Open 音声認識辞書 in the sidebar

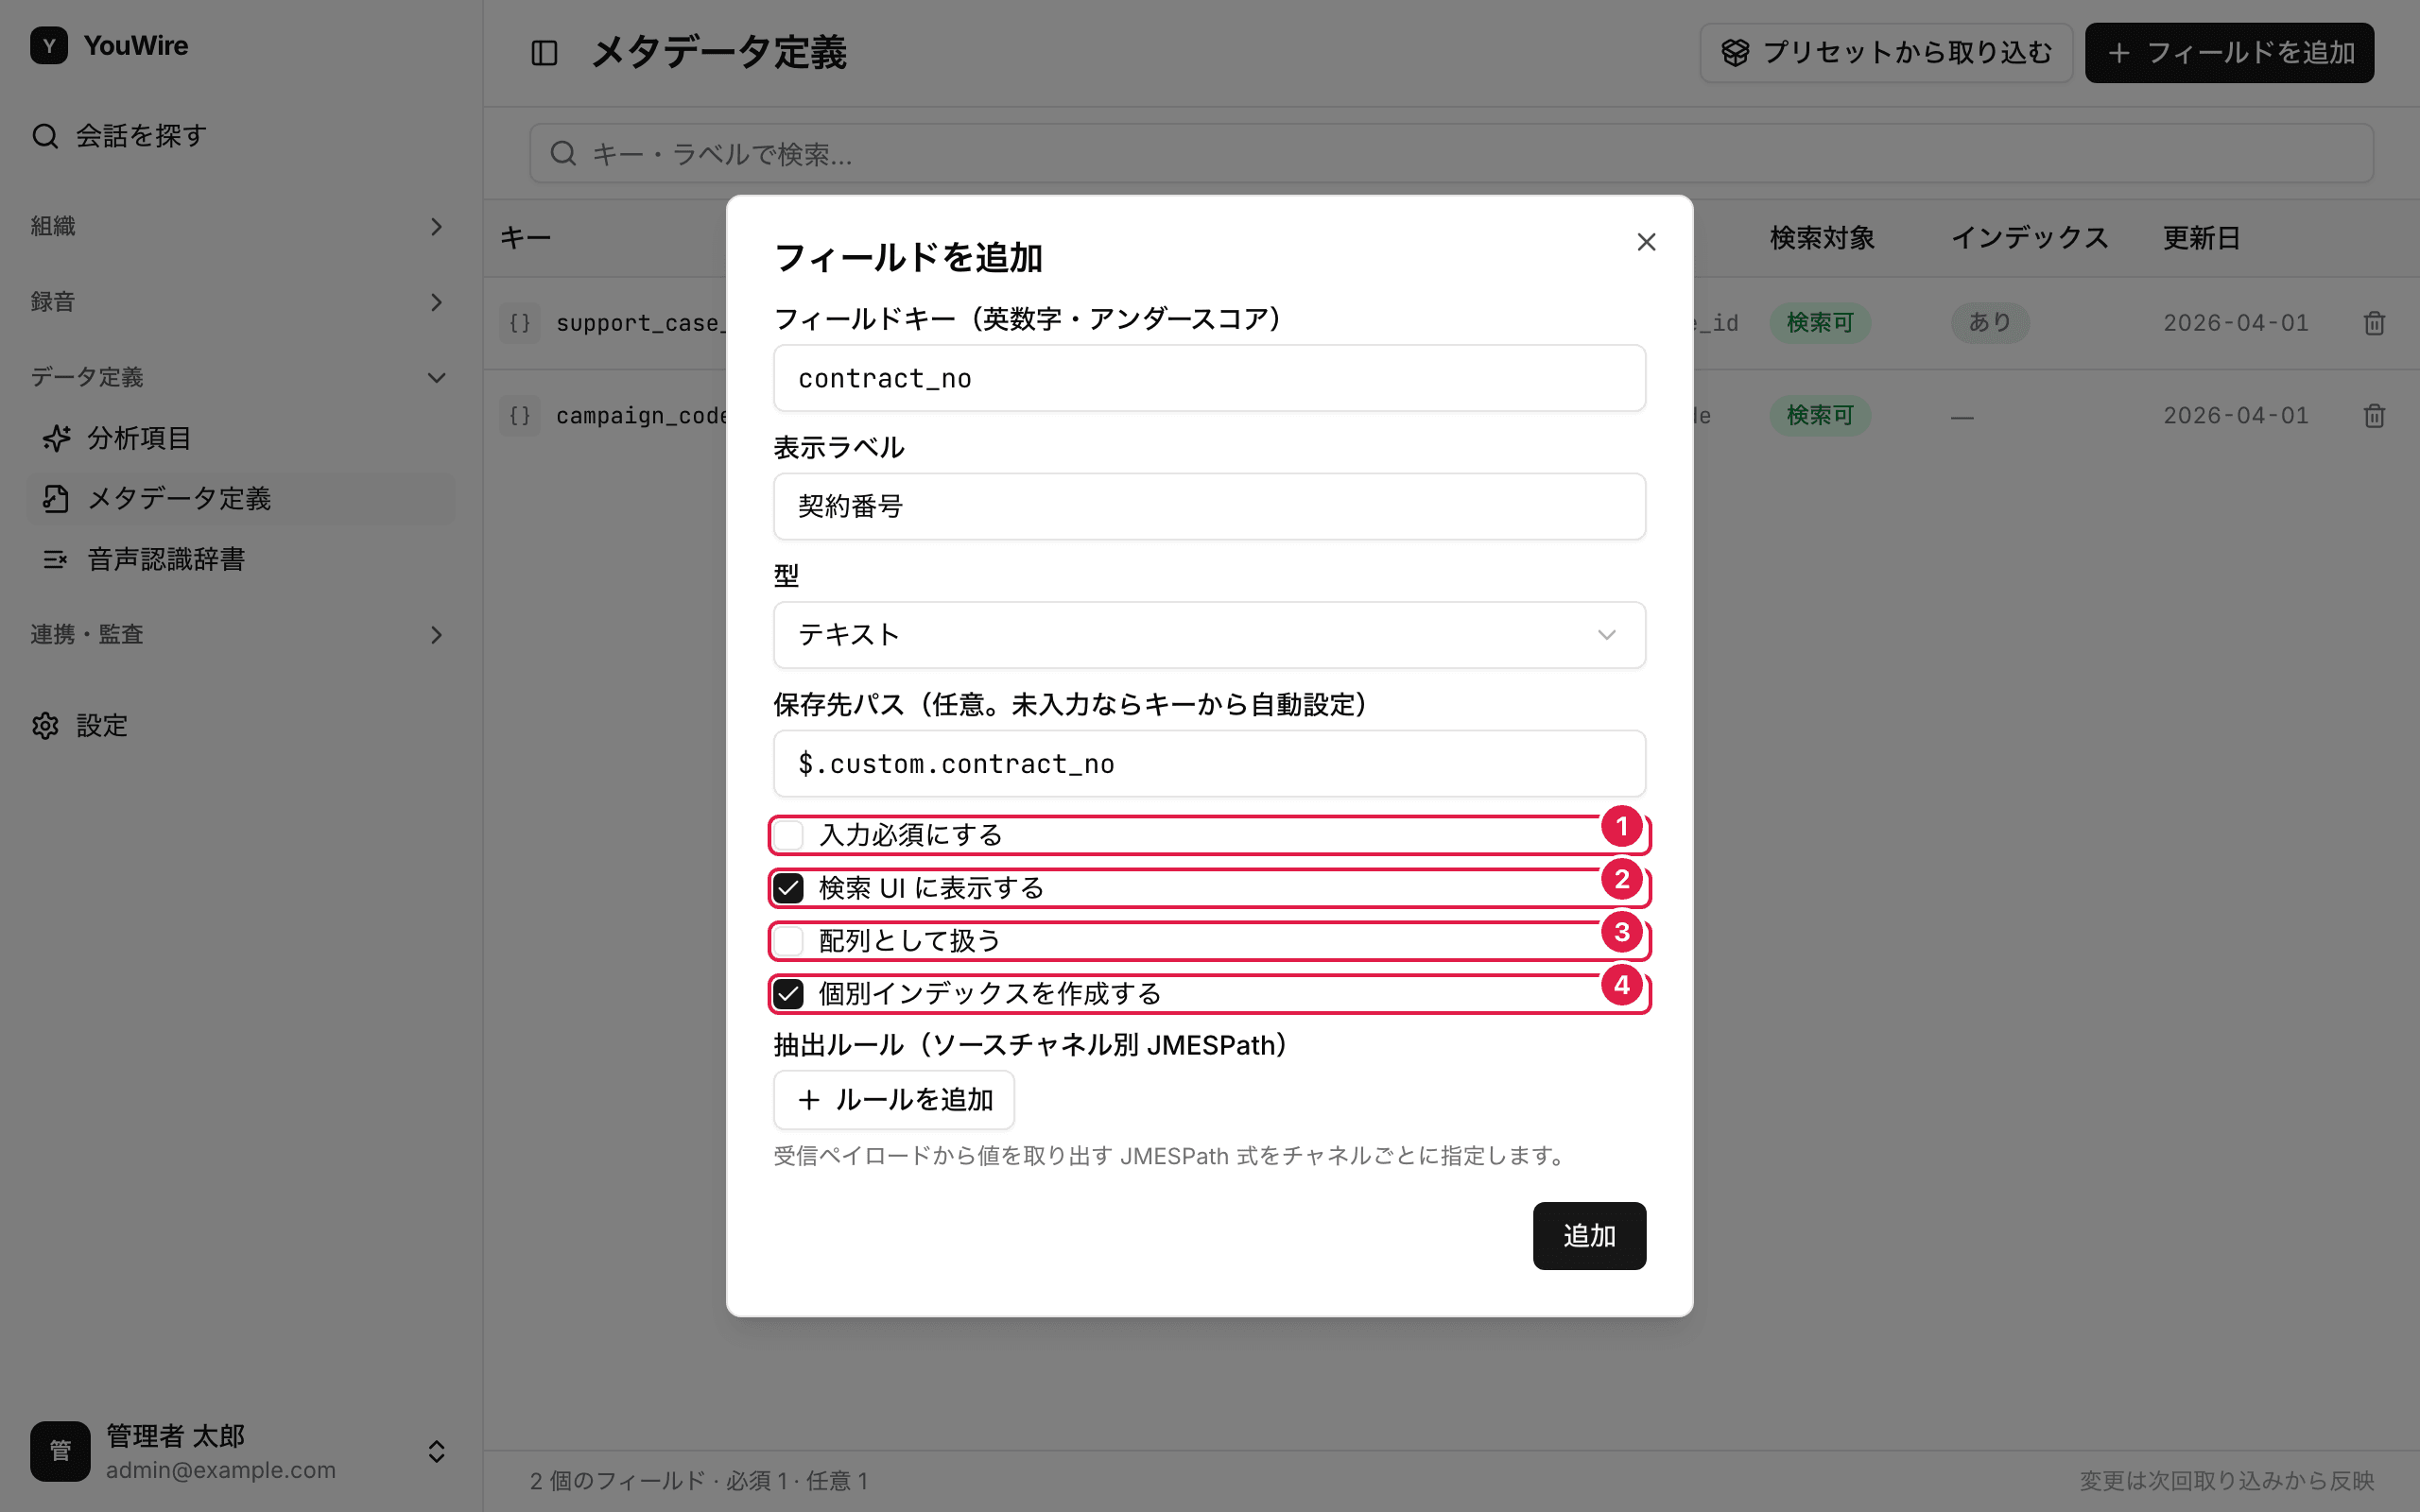240,559
